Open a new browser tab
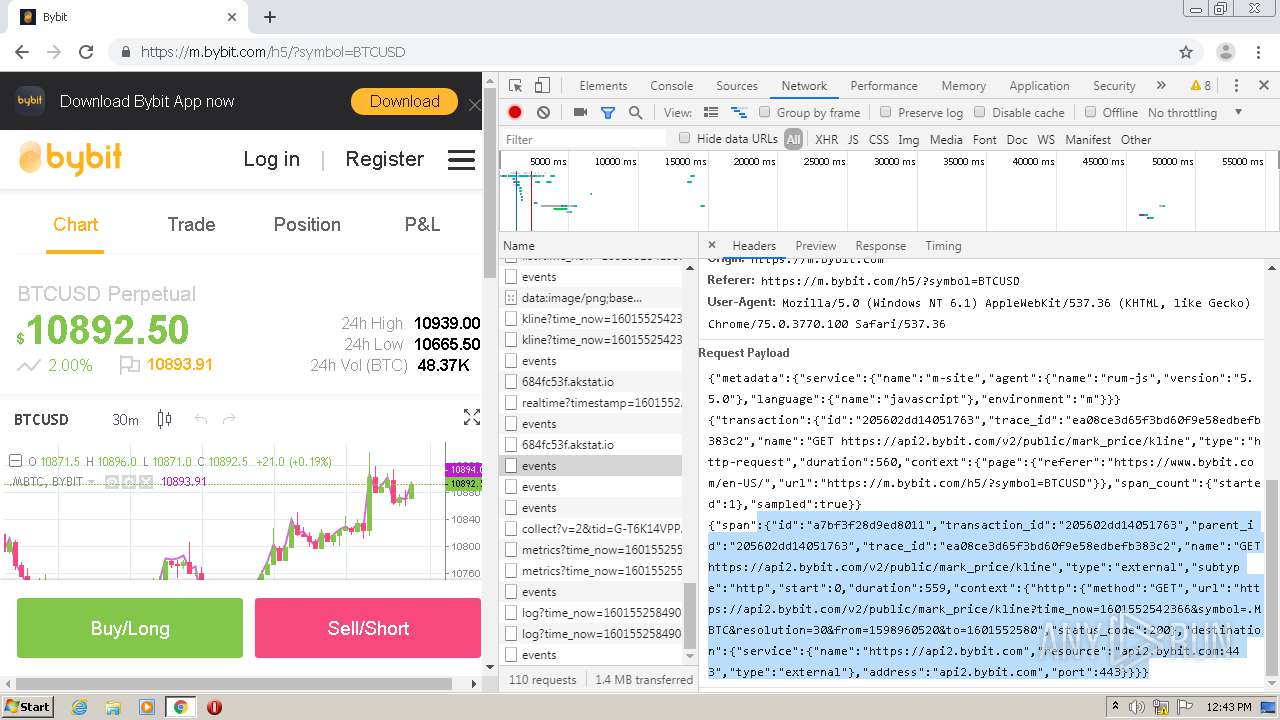 click(270, 17)
